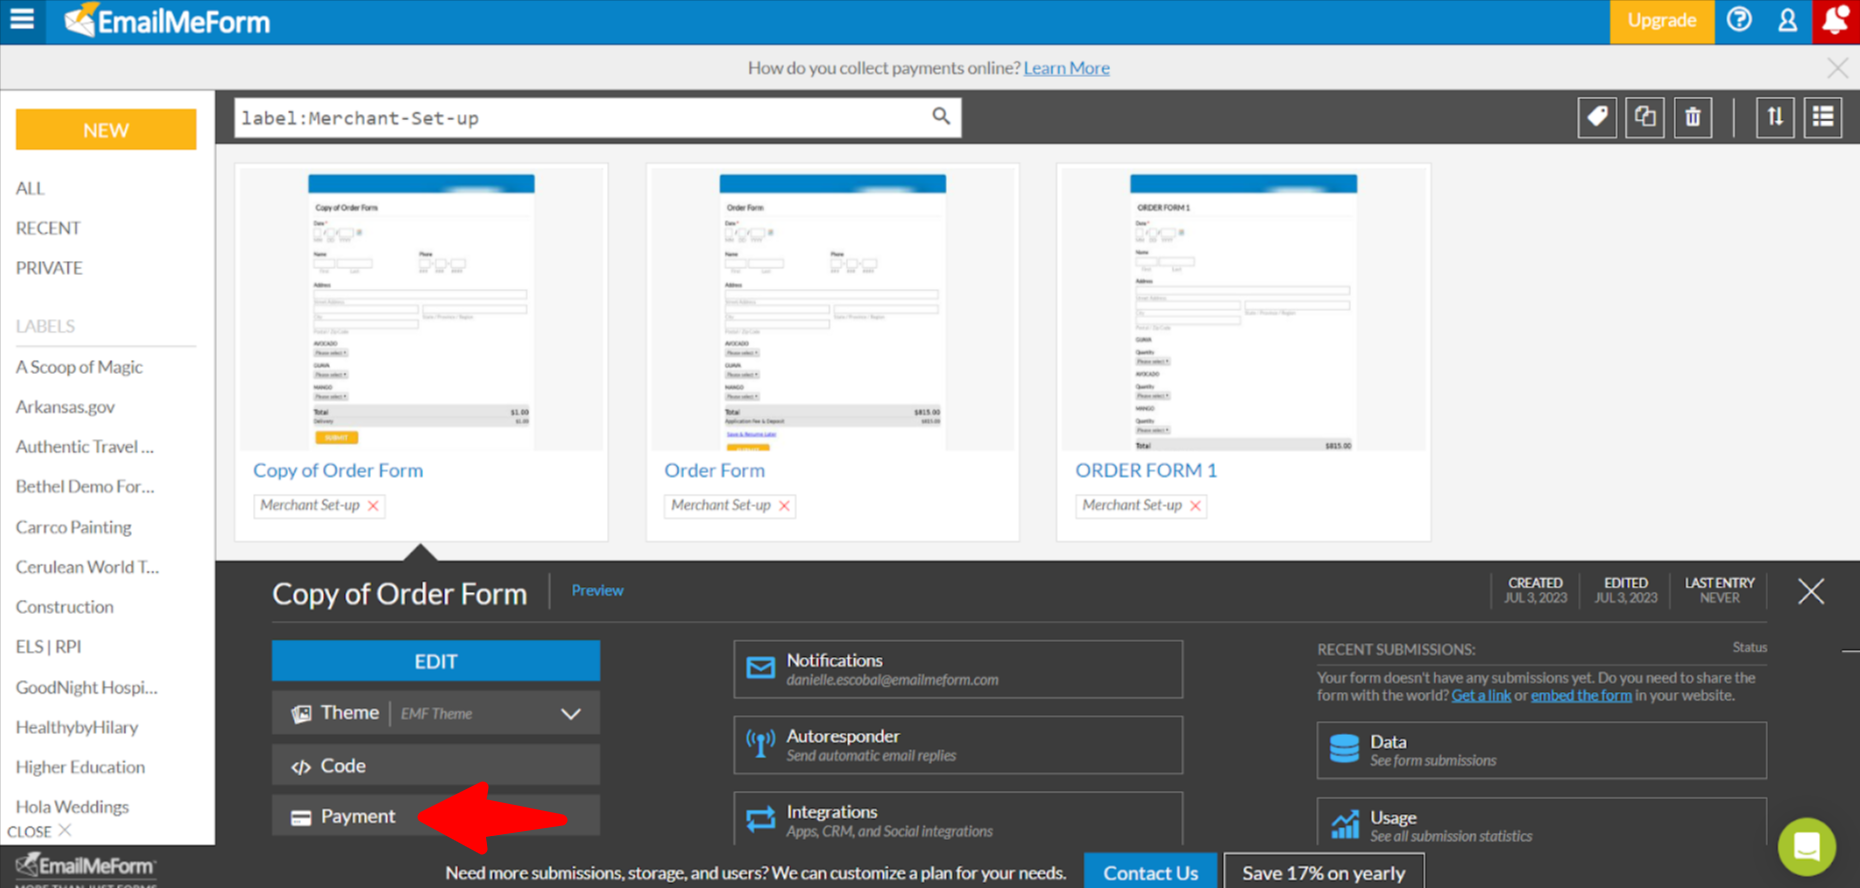Select the Carrco Painting label
Viewport: 1860px width, 888px height.
[73, 527]
